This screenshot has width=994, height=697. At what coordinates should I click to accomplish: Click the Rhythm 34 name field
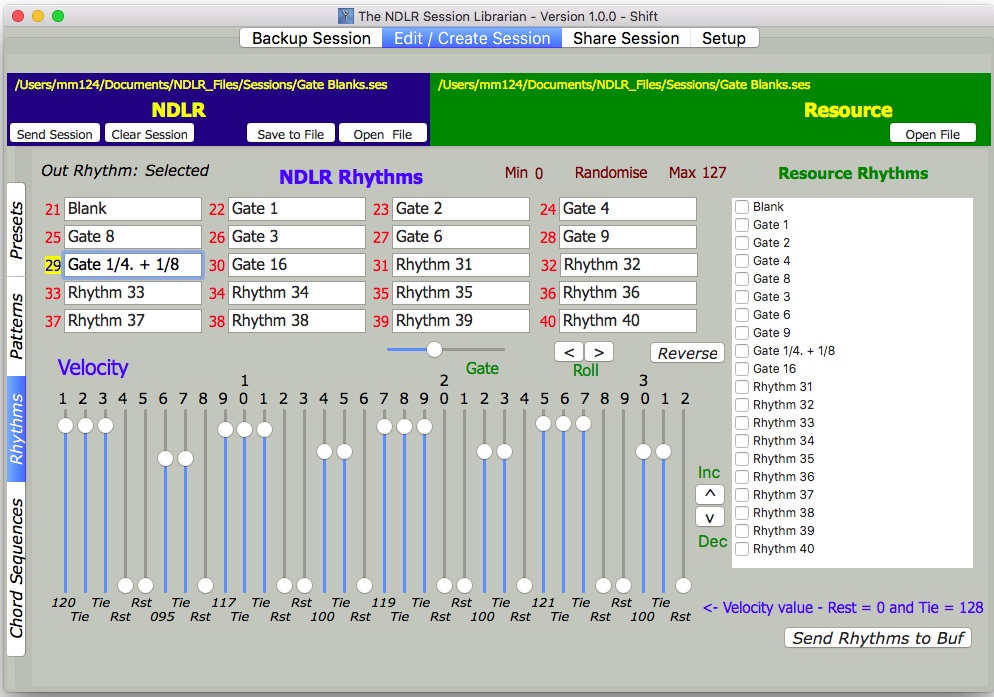click(297, 292)
